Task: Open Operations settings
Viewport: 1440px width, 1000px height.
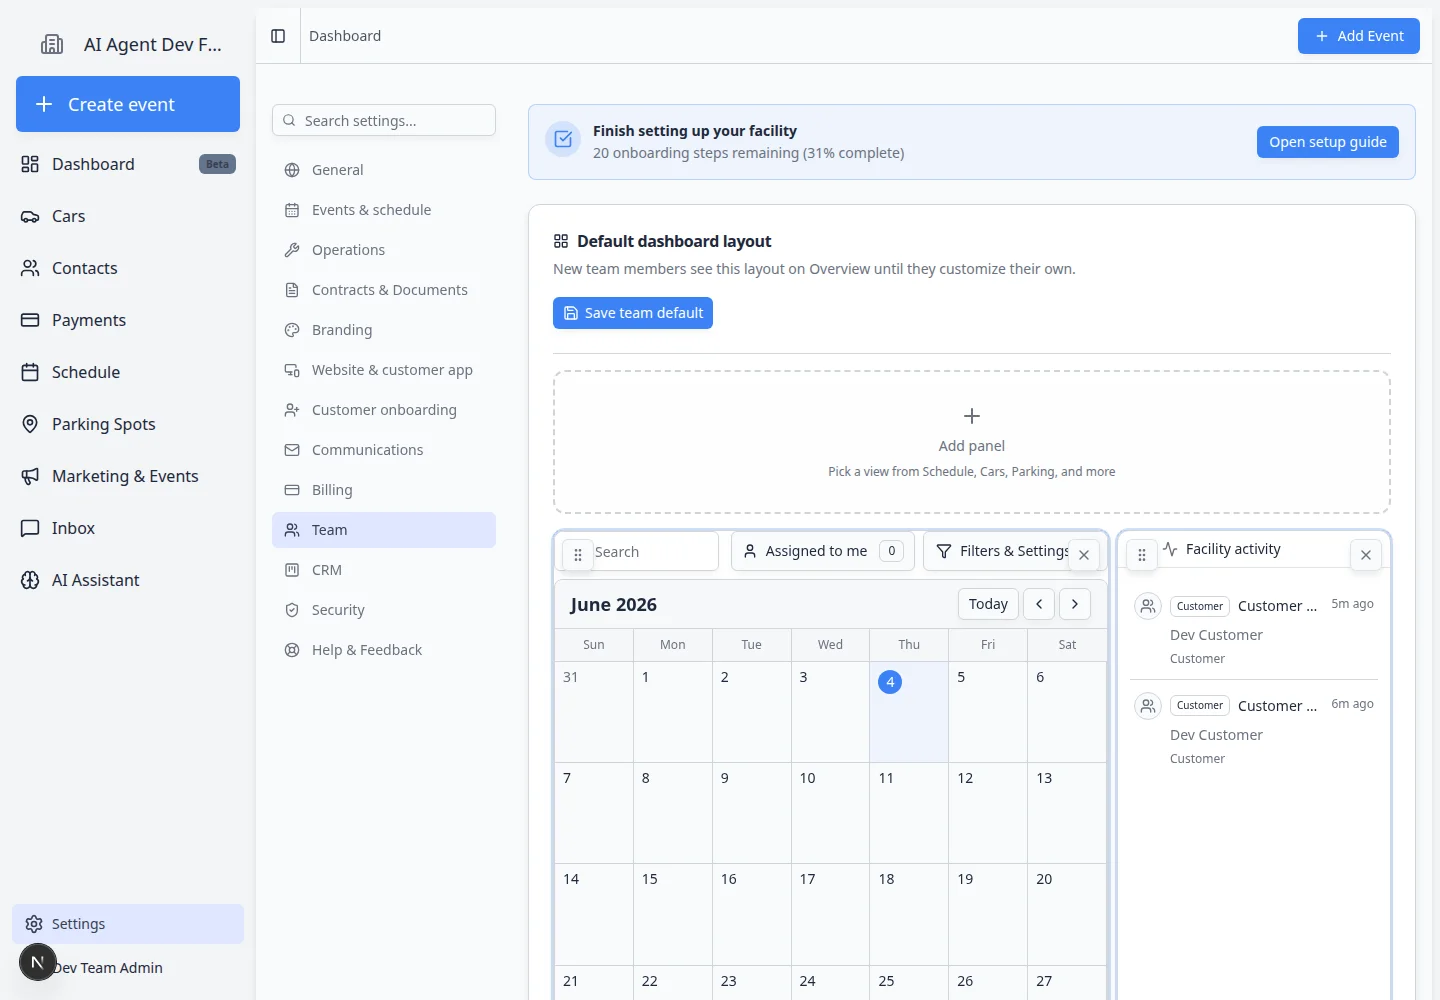Action: click(384, 250)
